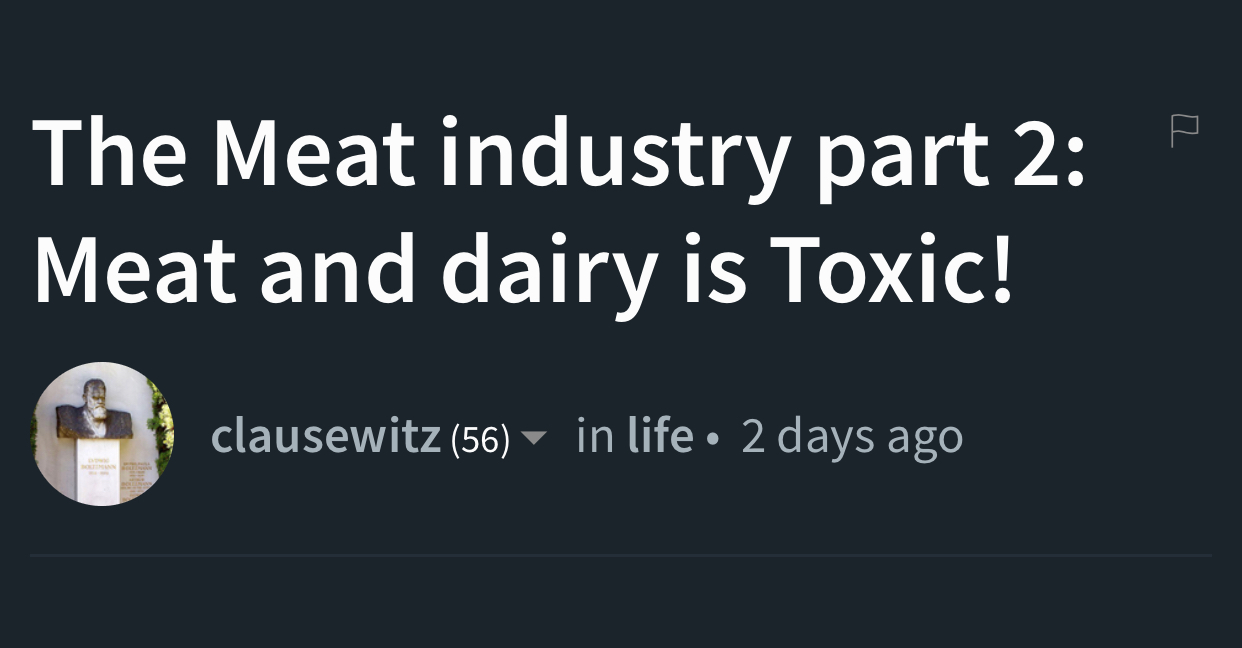Image resolution: width=1242 pixels, height=648 pixels.
Task: Click the bullet dot before '2 days ago'
Action: (711, 440)
